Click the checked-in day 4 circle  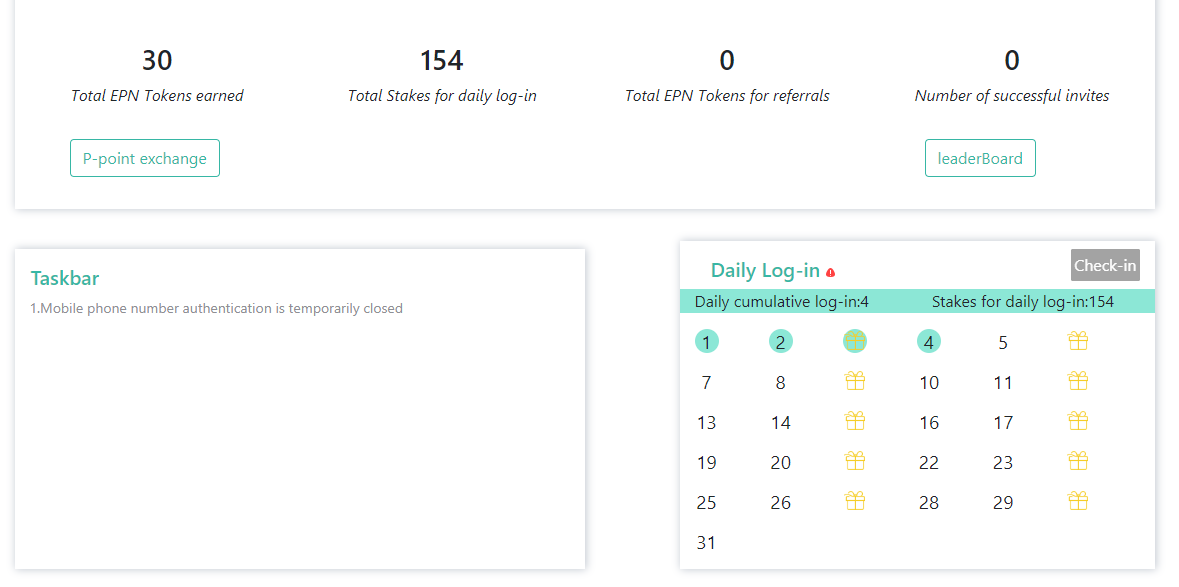point(929,342)
